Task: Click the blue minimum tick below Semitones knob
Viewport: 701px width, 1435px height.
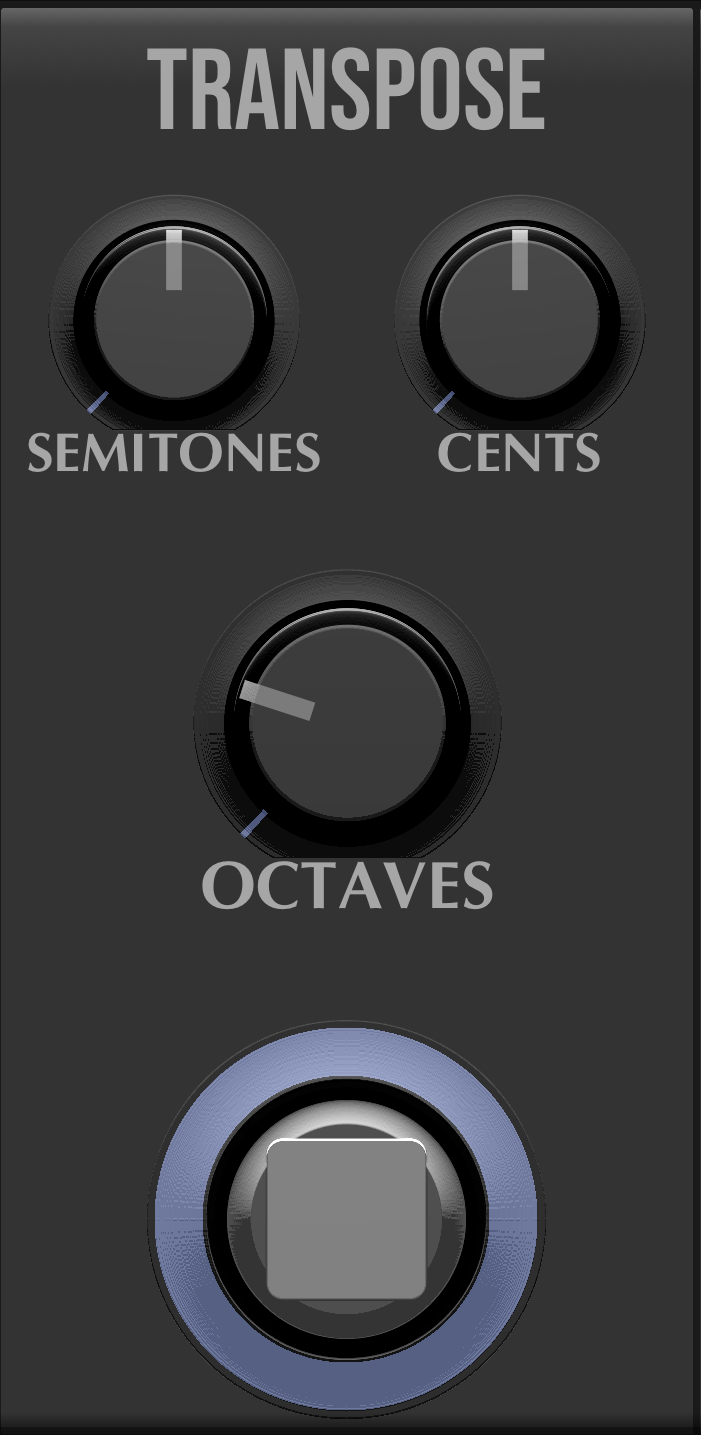Action: tap(97, 402)
